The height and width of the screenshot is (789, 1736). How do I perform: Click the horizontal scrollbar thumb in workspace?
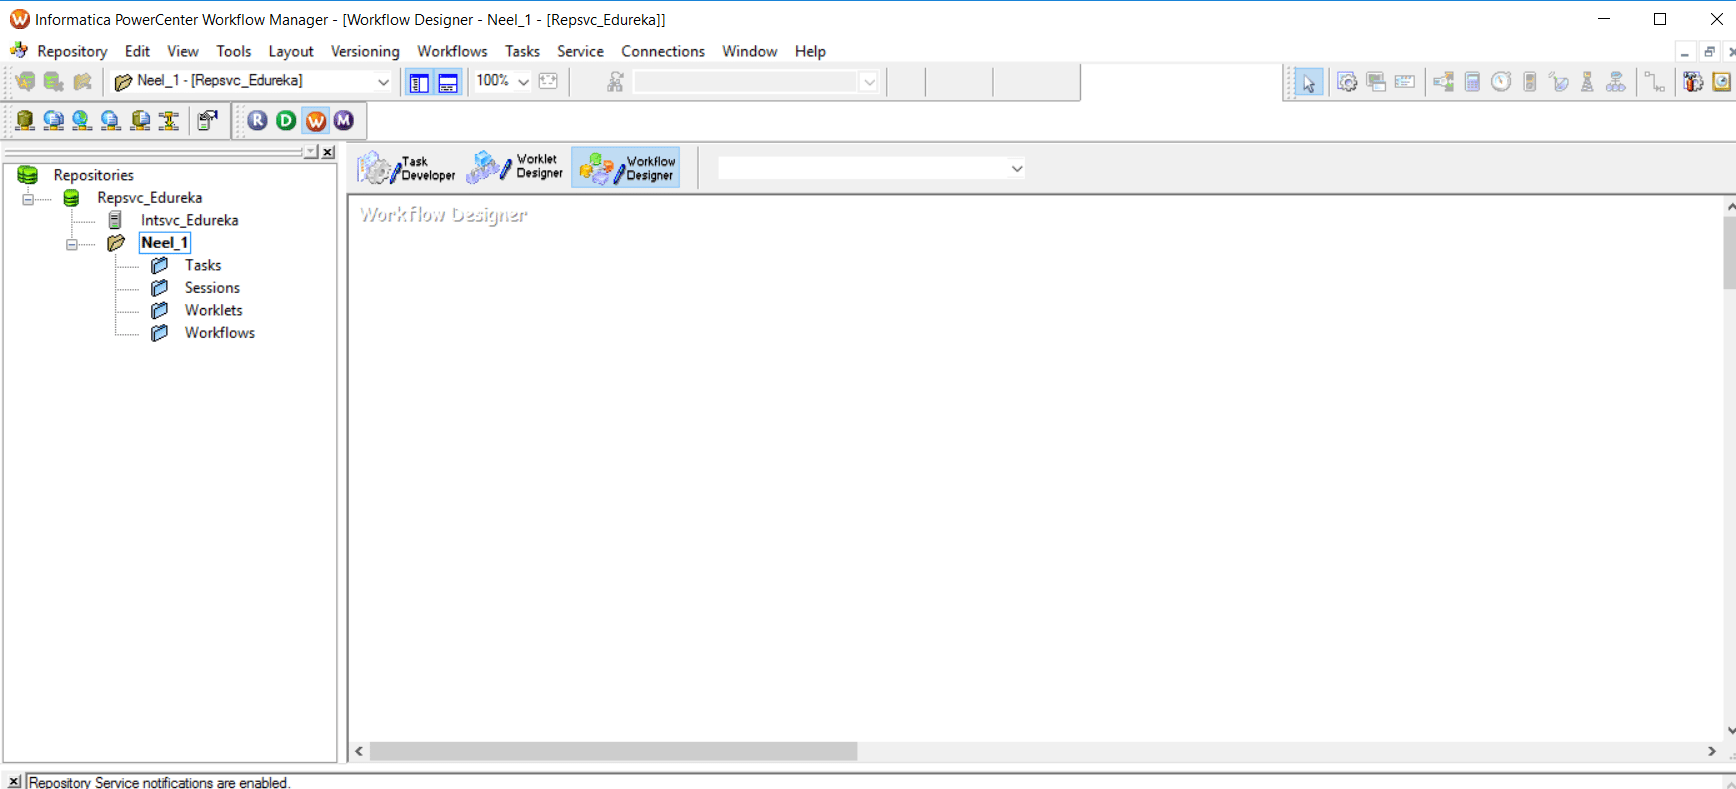(613, 751)
